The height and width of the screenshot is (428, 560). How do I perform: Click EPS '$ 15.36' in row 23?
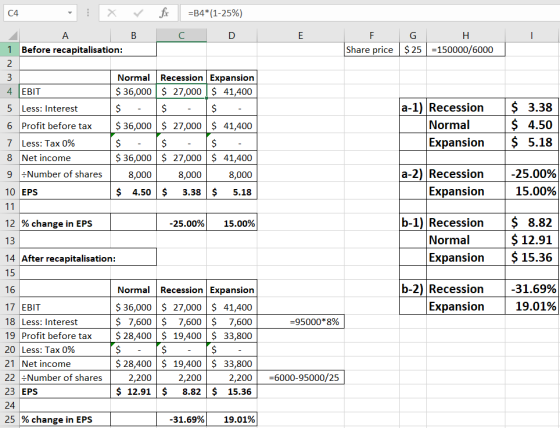pos(232,392)
